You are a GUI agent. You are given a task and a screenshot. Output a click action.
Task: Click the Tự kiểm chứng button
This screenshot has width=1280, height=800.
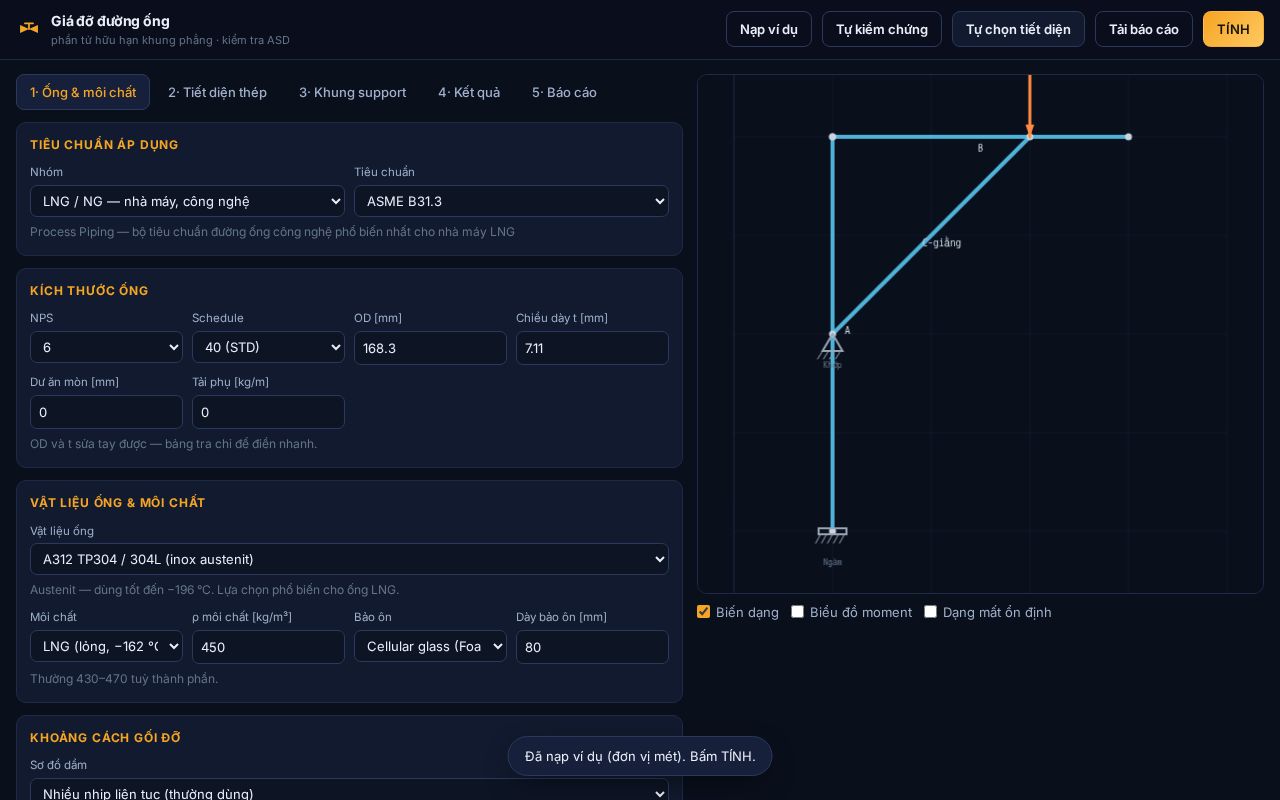coord(882,29)
